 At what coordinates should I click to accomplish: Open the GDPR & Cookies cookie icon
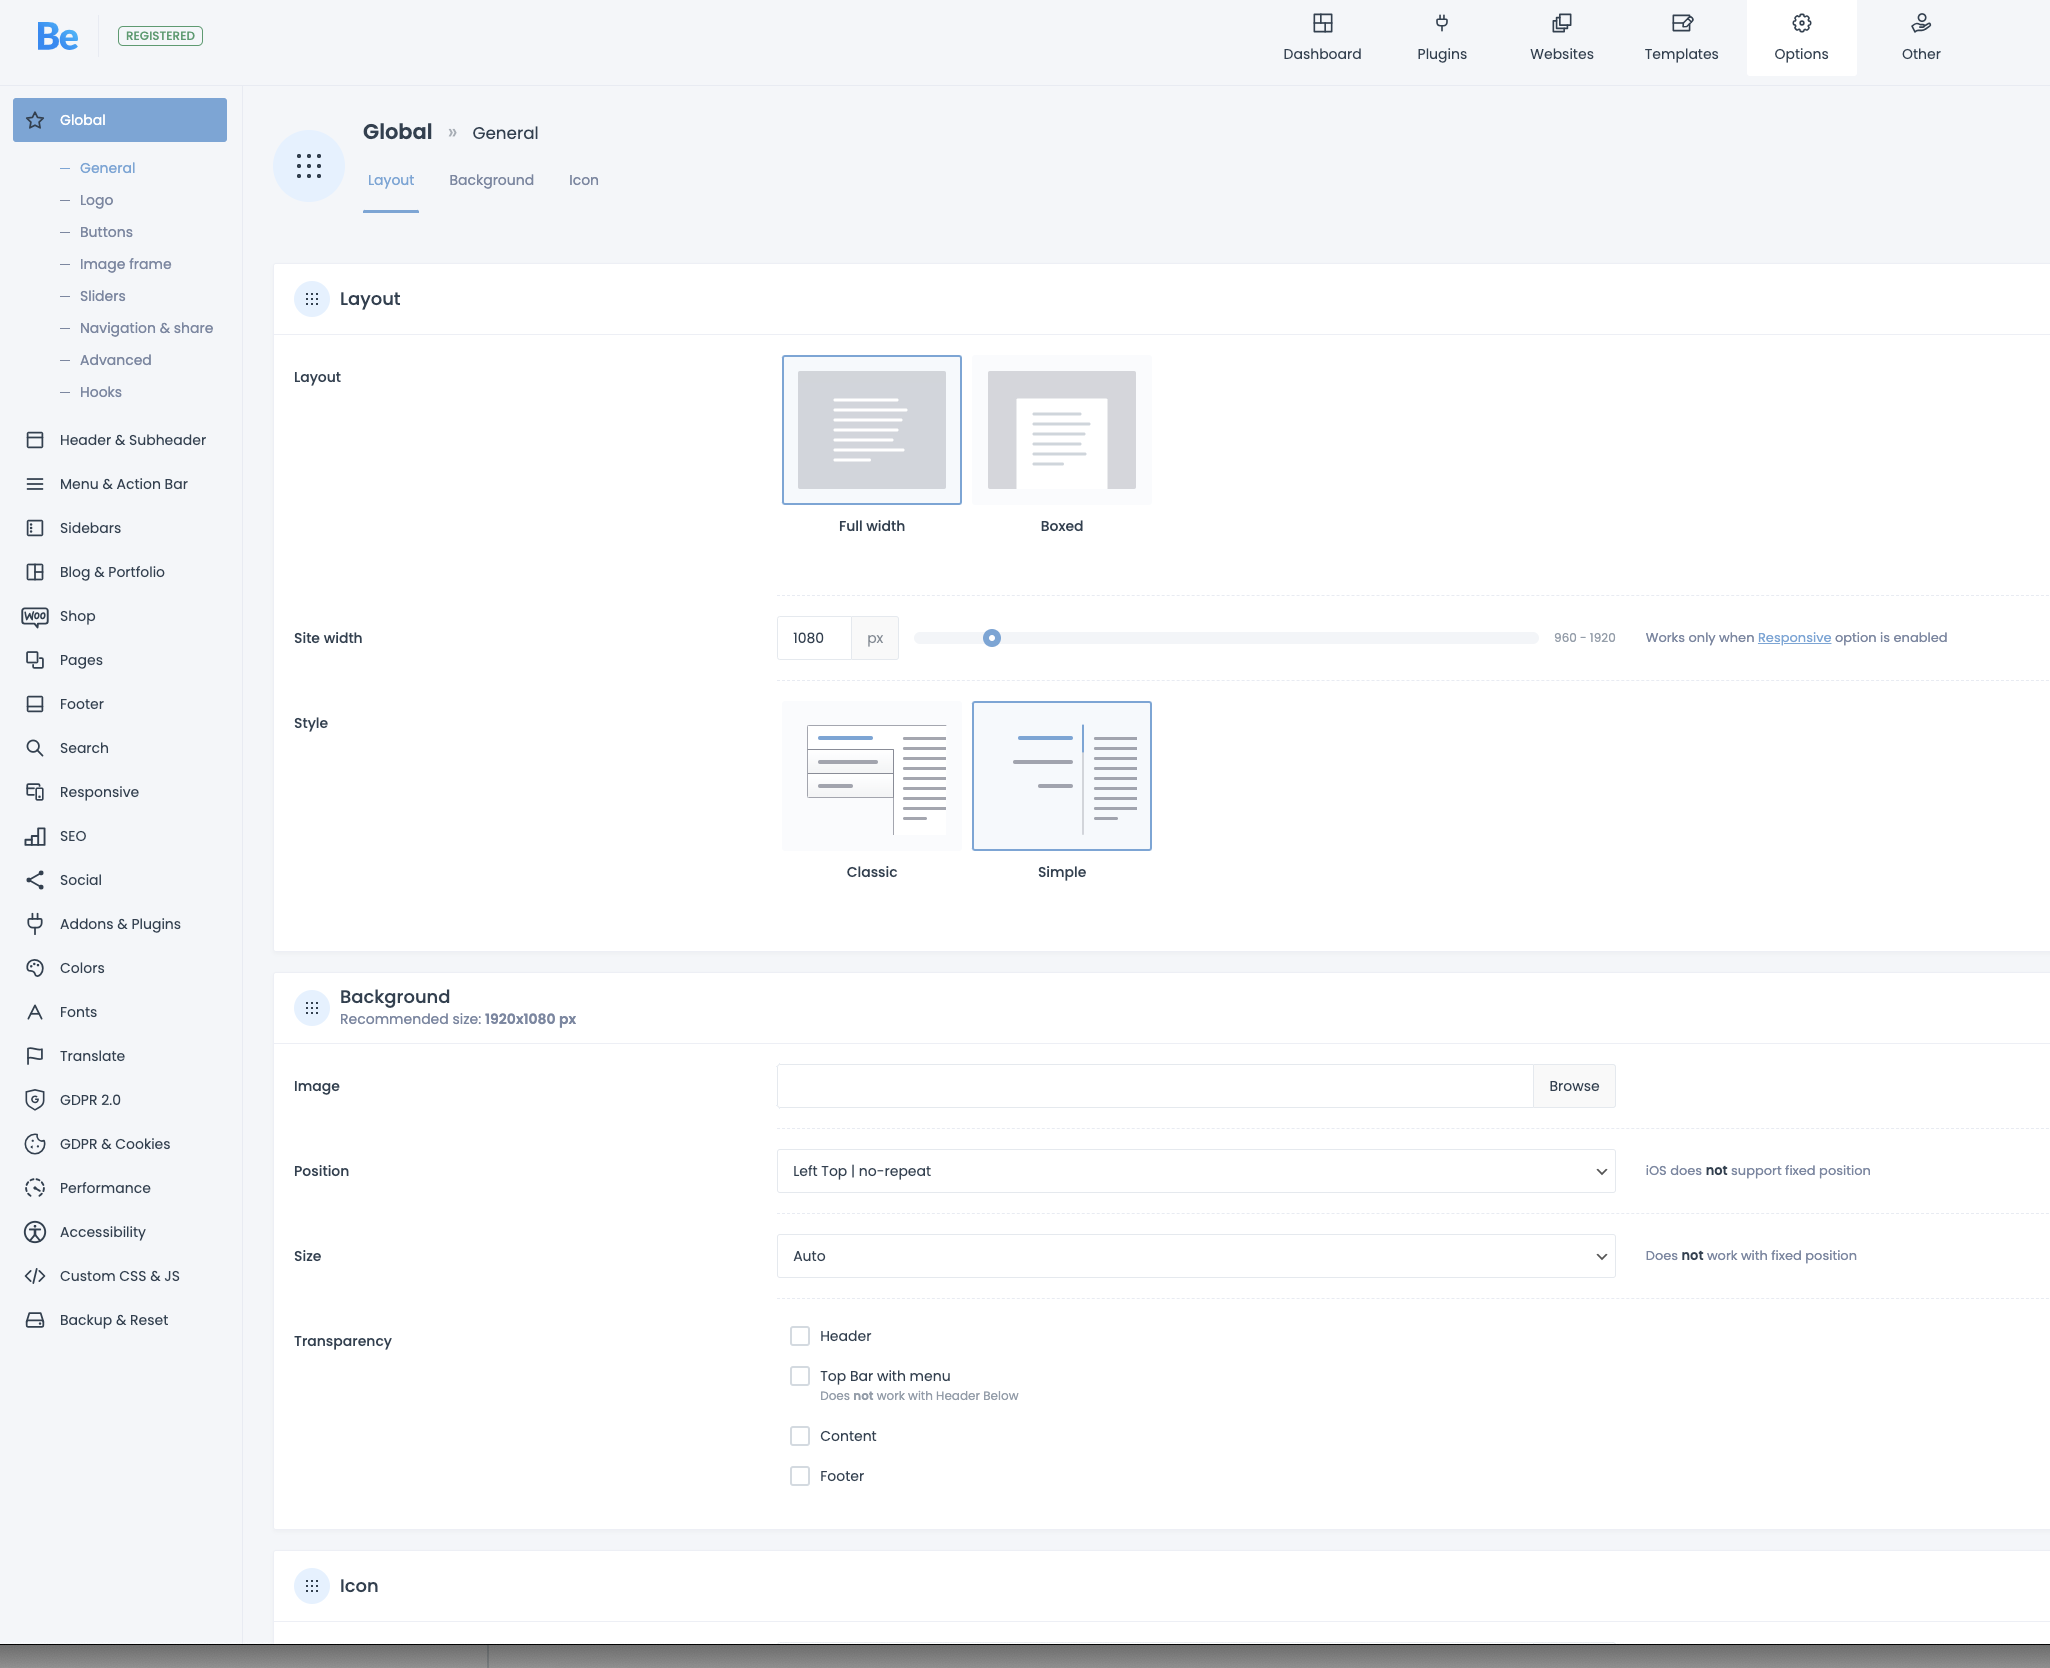point(35,1144)
